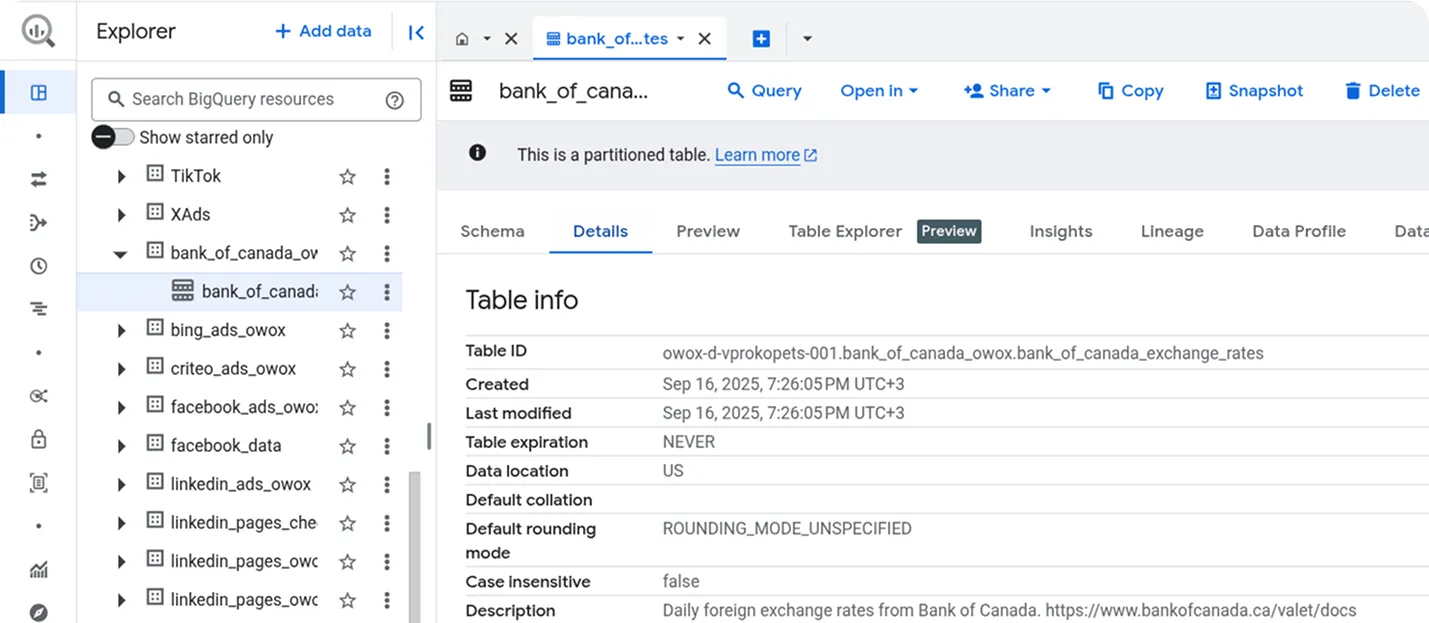Open more actions for TikTok dataset

[386, 177]
